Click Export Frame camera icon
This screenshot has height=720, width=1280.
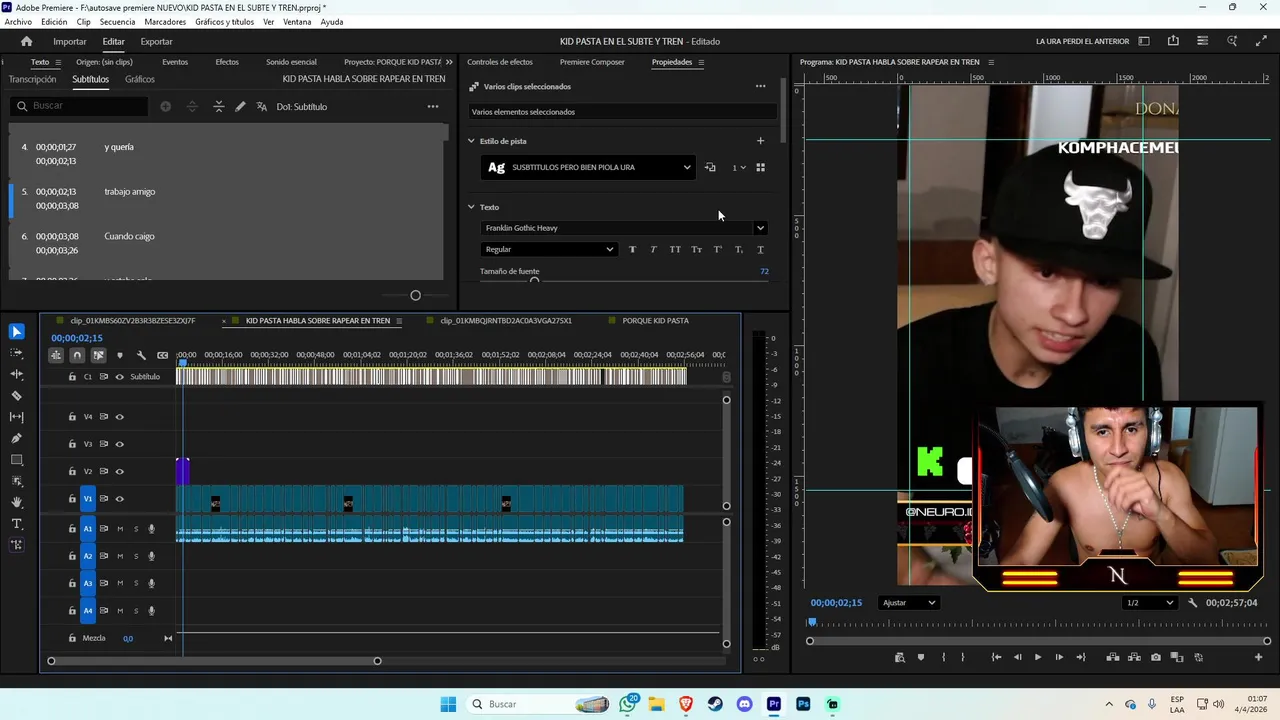[1156, 657]
